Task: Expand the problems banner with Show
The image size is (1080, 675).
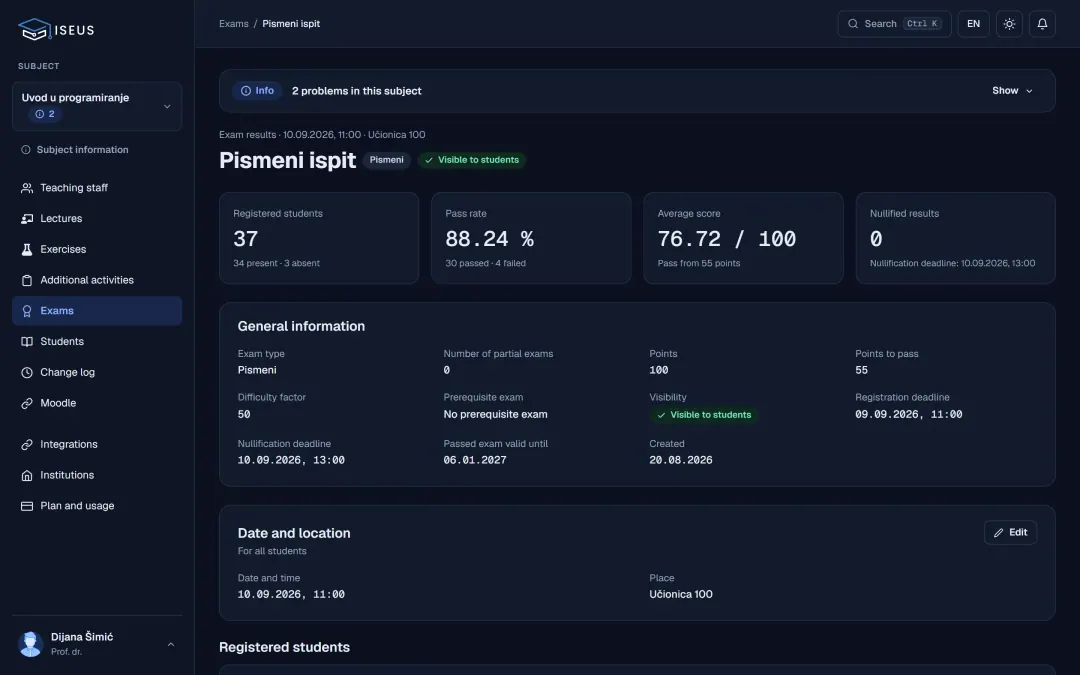Action: click(x=1012, y=91)
